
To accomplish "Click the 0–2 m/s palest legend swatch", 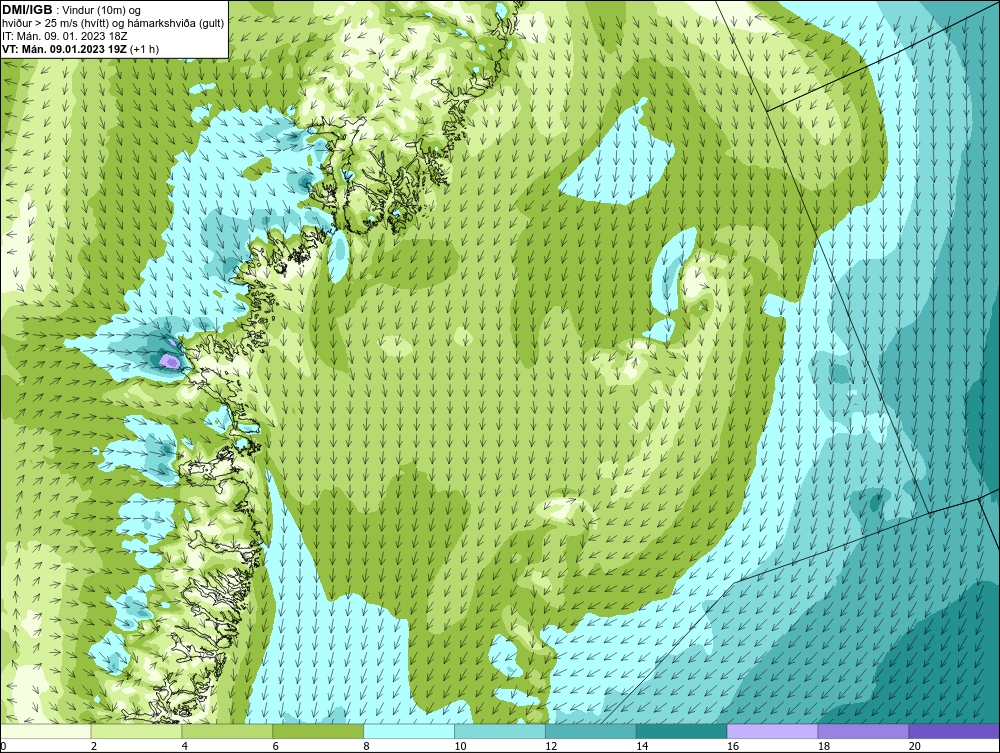I will point(45,731).
